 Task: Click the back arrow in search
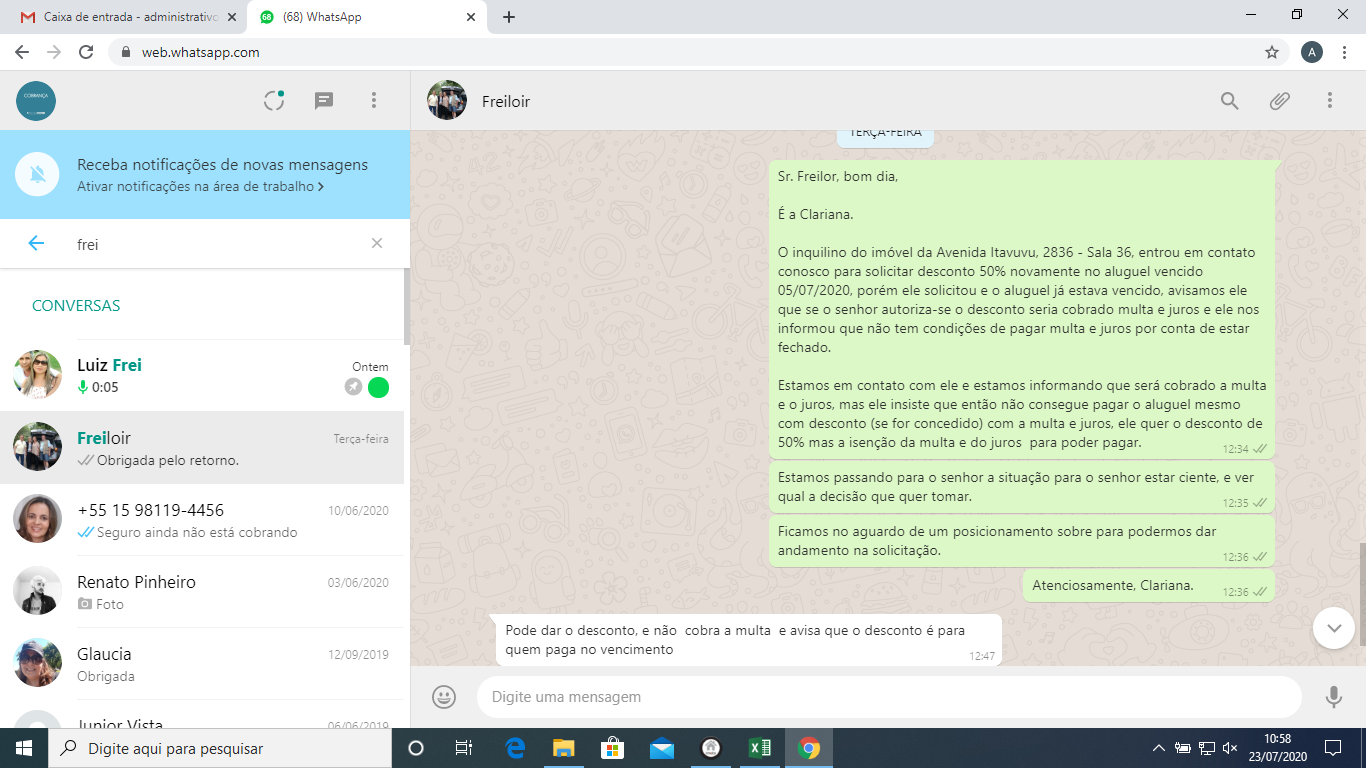[36, 243]
